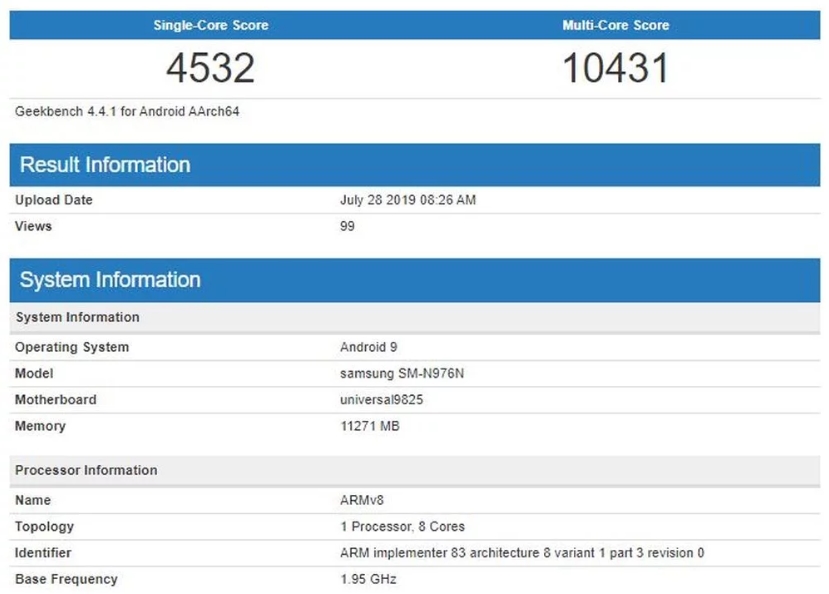Select the universal9825 motherboard value

tap(381, 400)
